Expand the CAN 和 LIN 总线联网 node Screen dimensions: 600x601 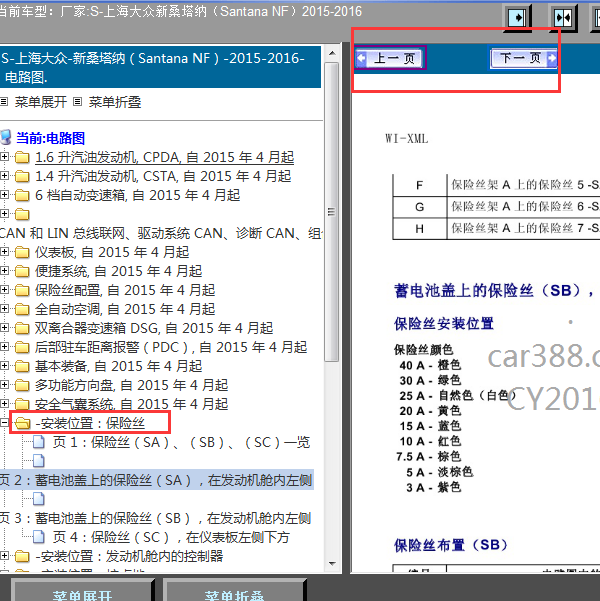pyautogui.click(x=4, y=213)
